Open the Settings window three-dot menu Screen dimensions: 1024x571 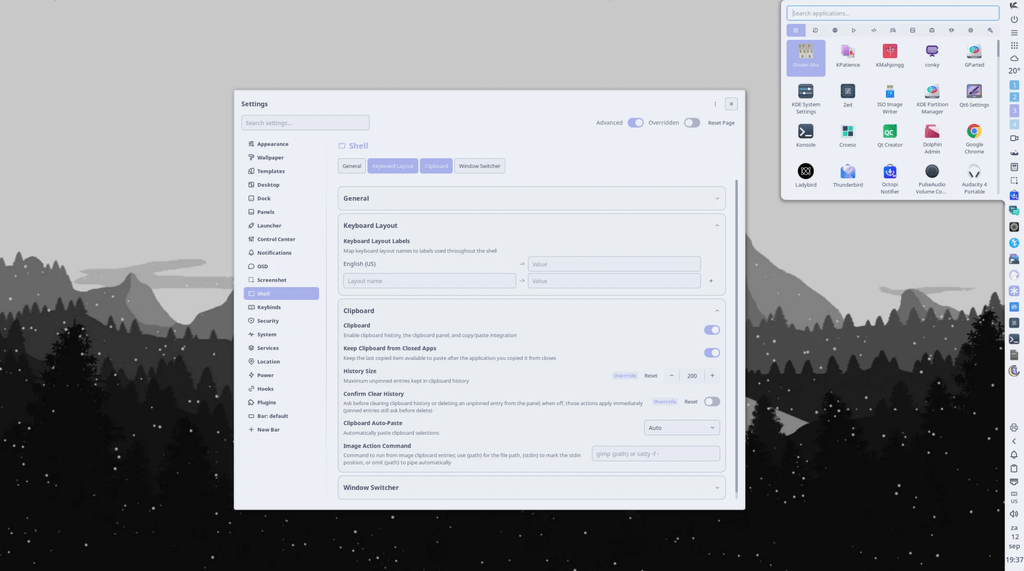[x=715, y=104]
